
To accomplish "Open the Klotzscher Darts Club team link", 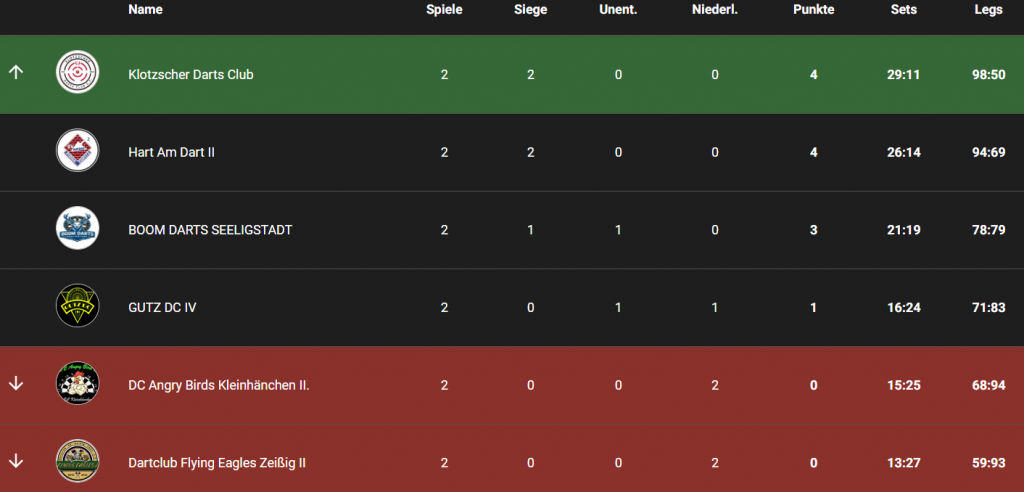I will pyautogui.click(x=191, y=75).
